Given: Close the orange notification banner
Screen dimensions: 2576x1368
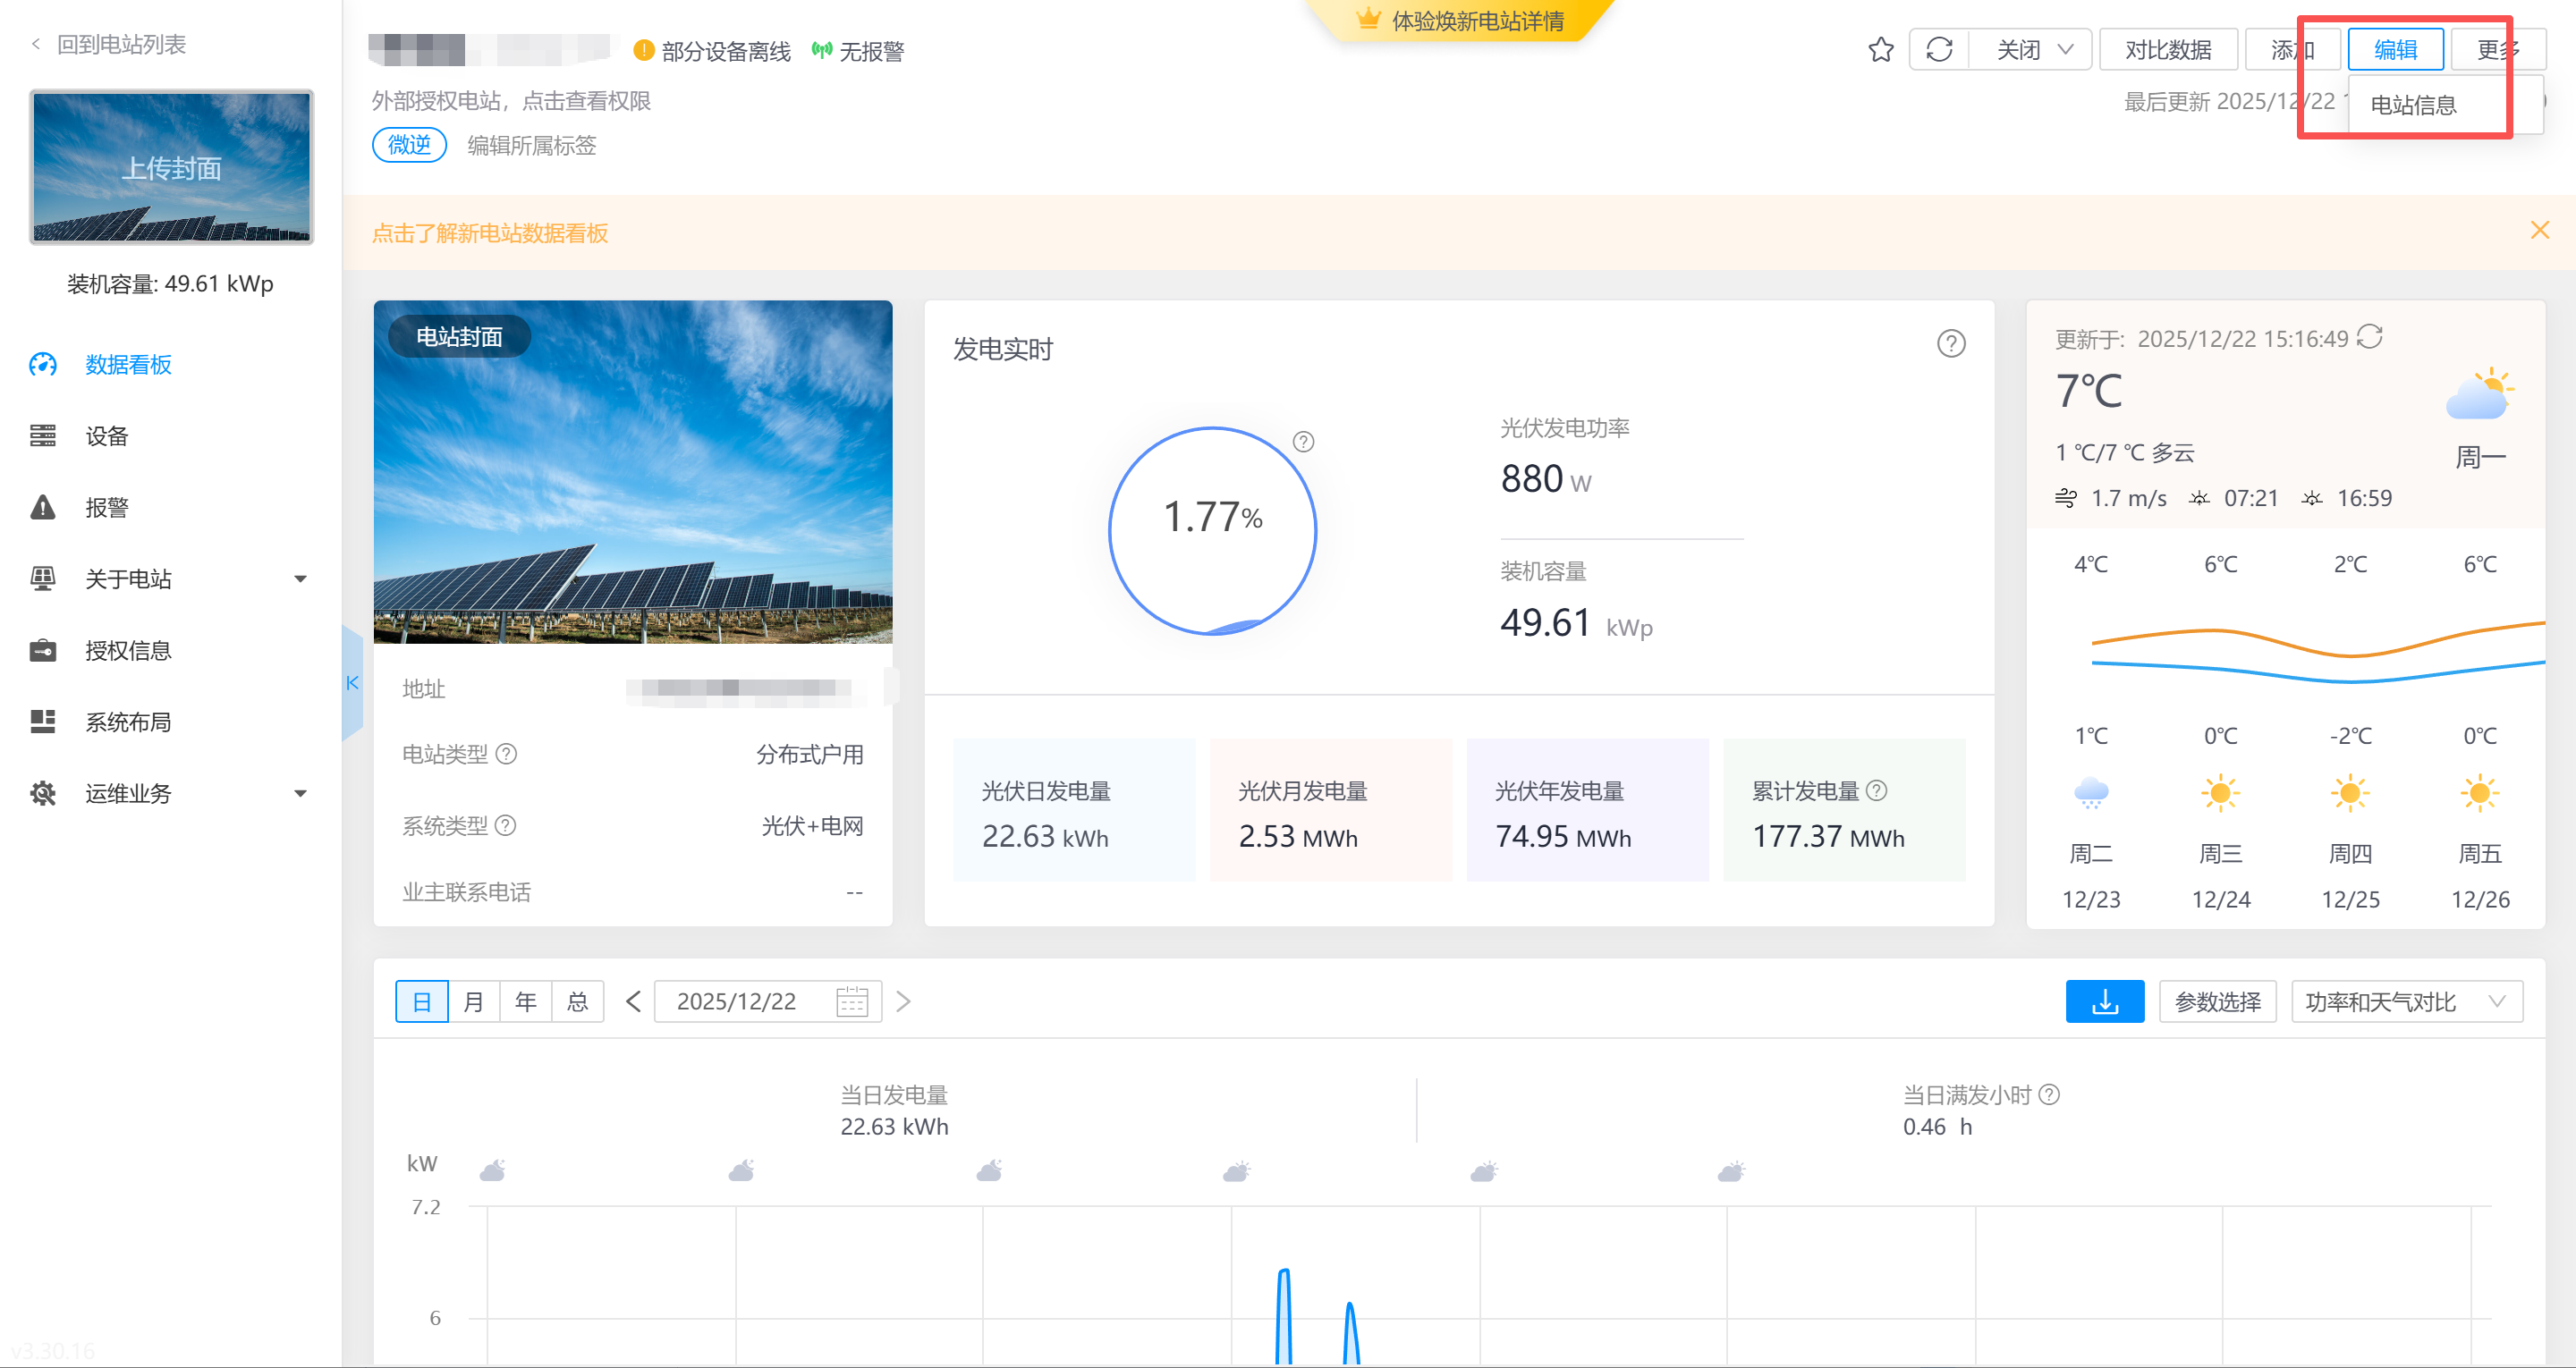Looking at the screenshot, I should [x=2539, y=231].
